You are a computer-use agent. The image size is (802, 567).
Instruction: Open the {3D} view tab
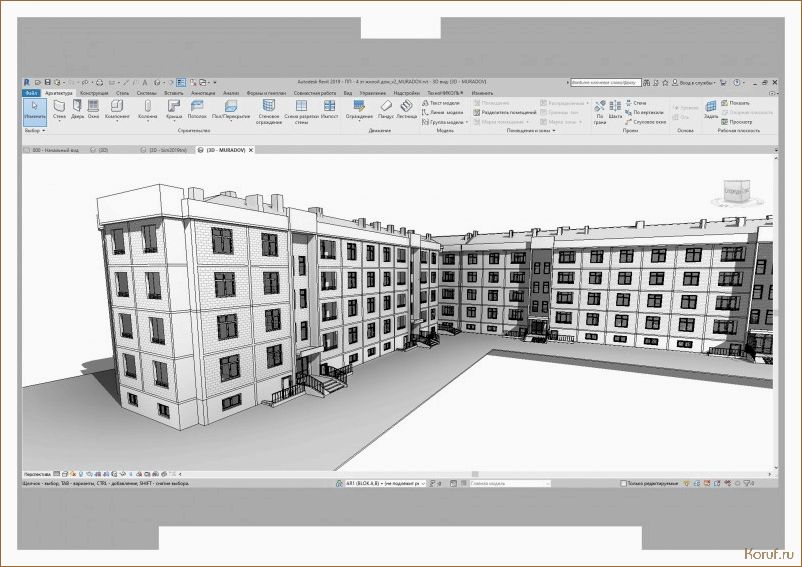pos(99,150)
